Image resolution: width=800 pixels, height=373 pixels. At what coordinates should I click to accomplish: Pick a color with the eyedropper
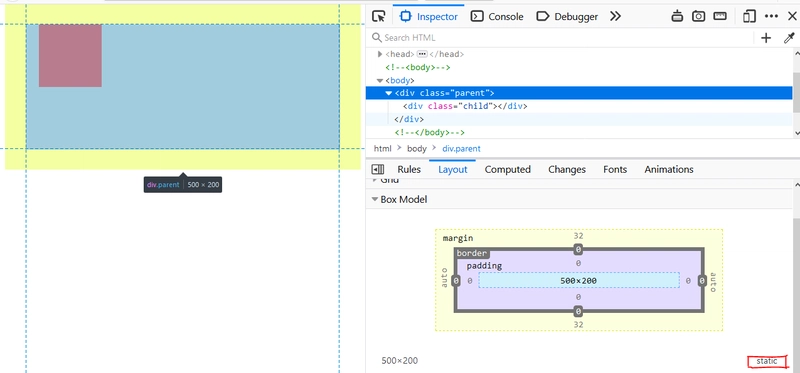[x=789, y=38]
